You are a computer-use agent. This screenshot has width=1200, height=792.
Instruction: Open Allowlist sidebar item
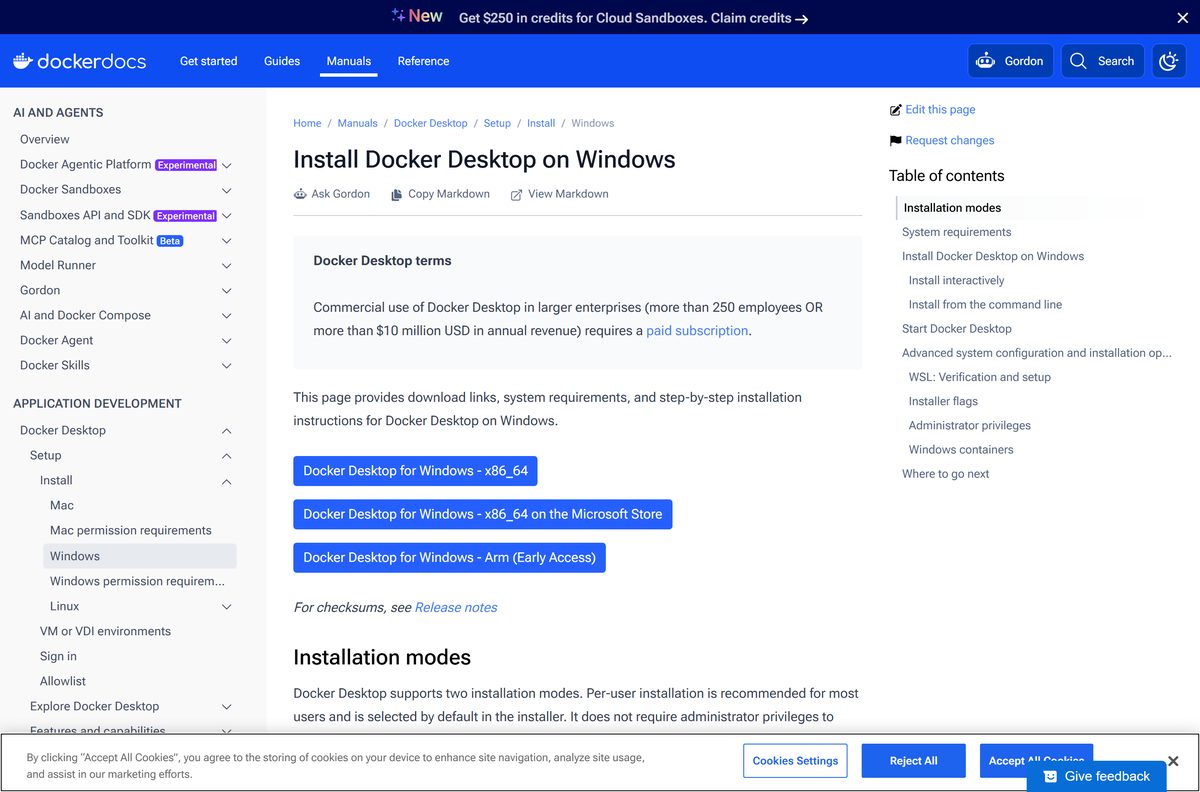coord(63,681)
